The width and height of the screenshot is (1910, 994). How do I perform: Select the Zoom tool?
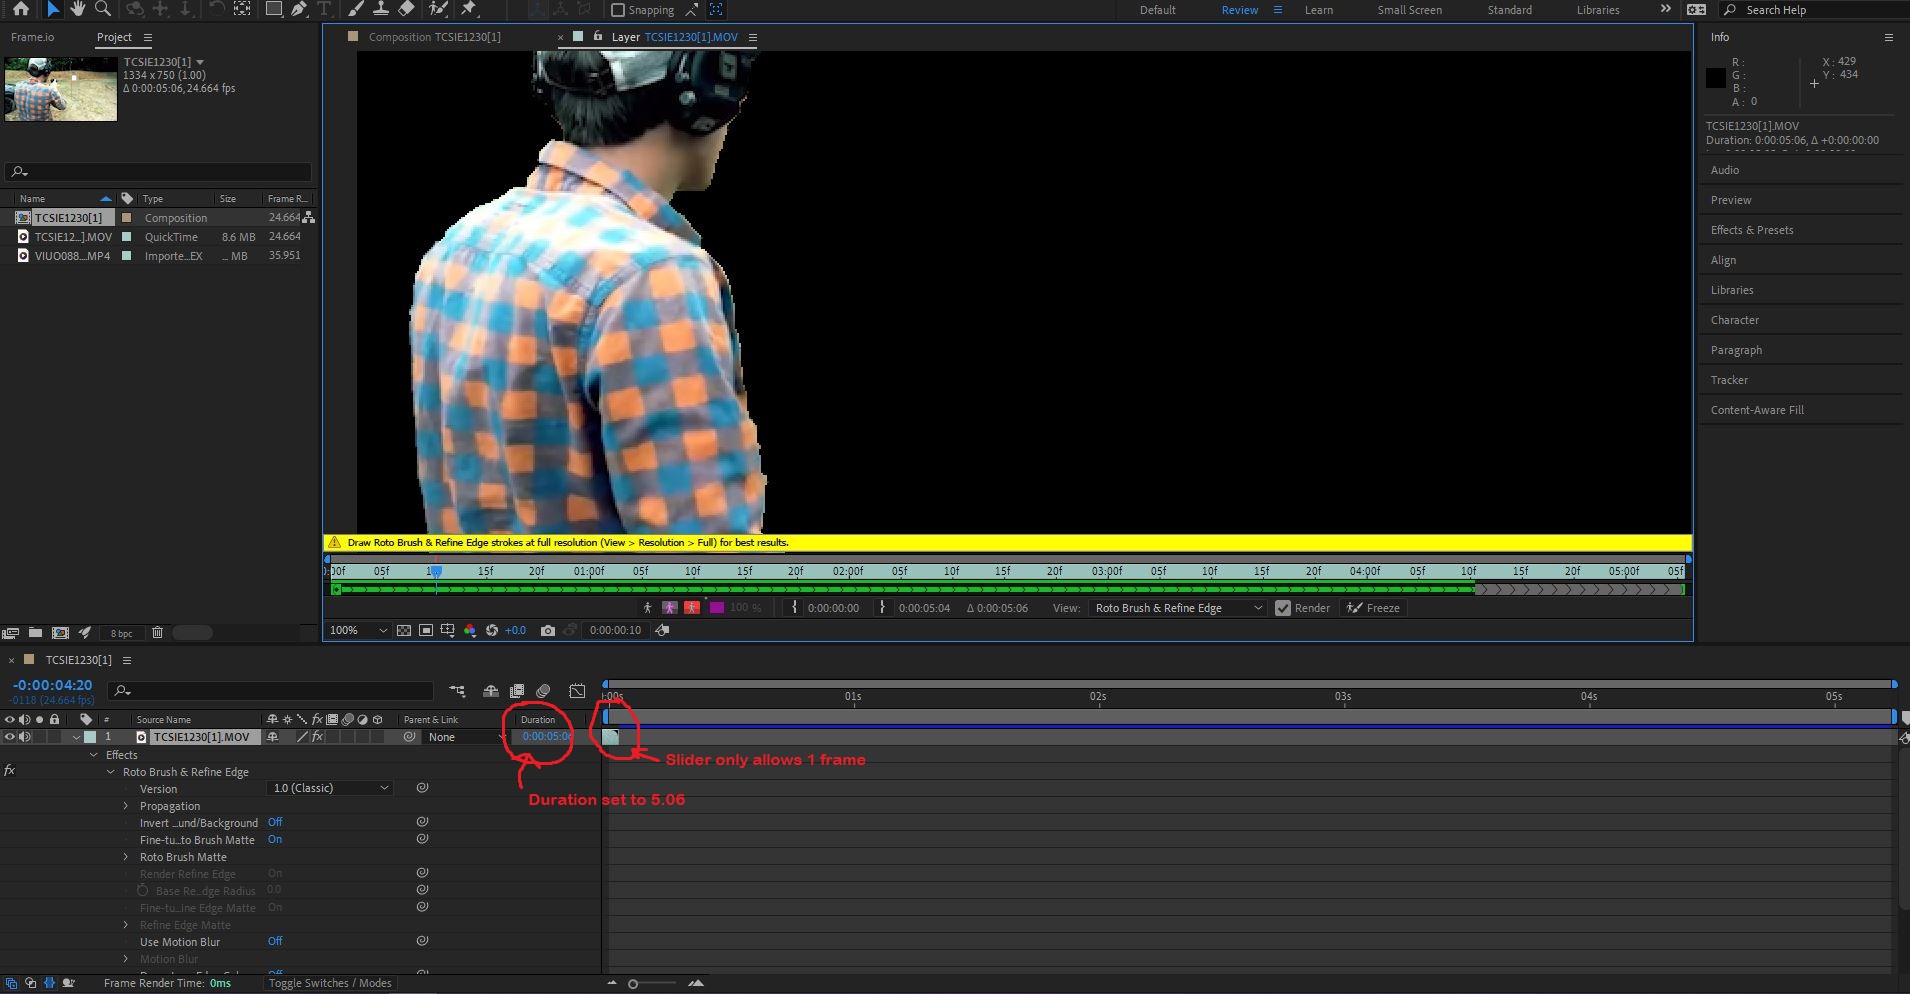103,9
